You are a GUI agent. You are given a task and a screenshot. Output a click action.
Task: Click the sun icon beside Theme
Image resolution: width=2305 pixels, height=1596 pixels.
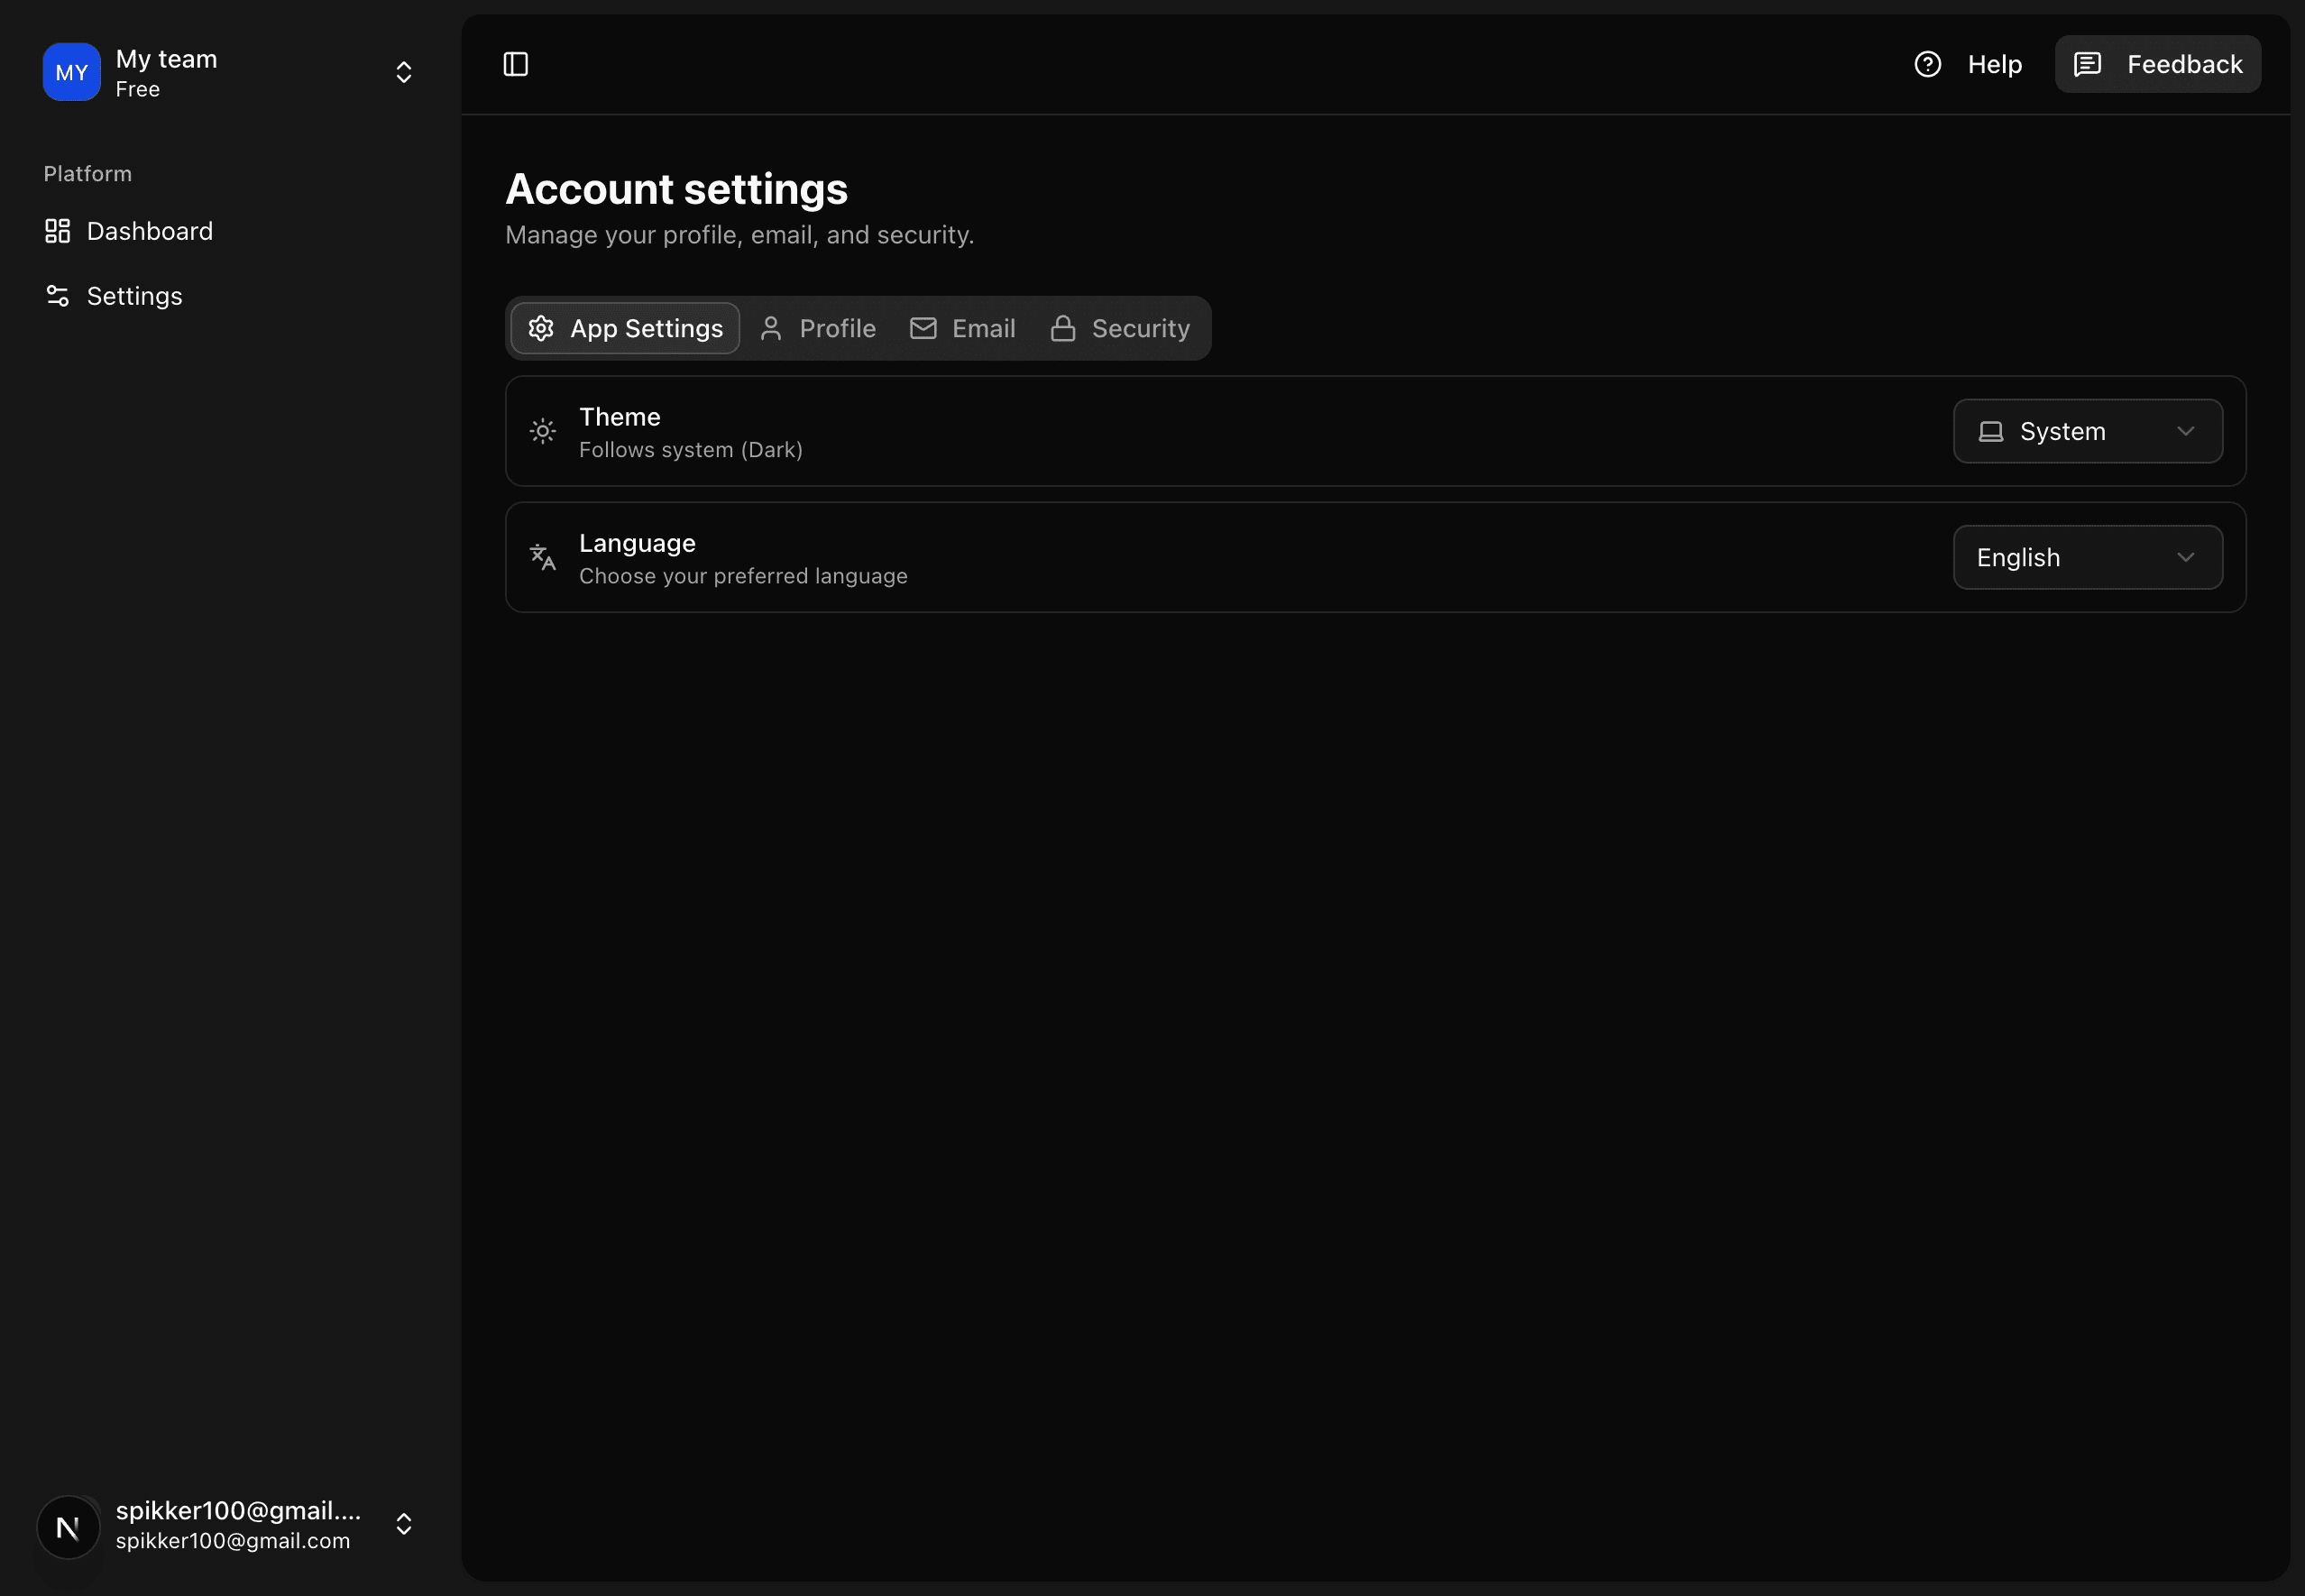(542, 431)
